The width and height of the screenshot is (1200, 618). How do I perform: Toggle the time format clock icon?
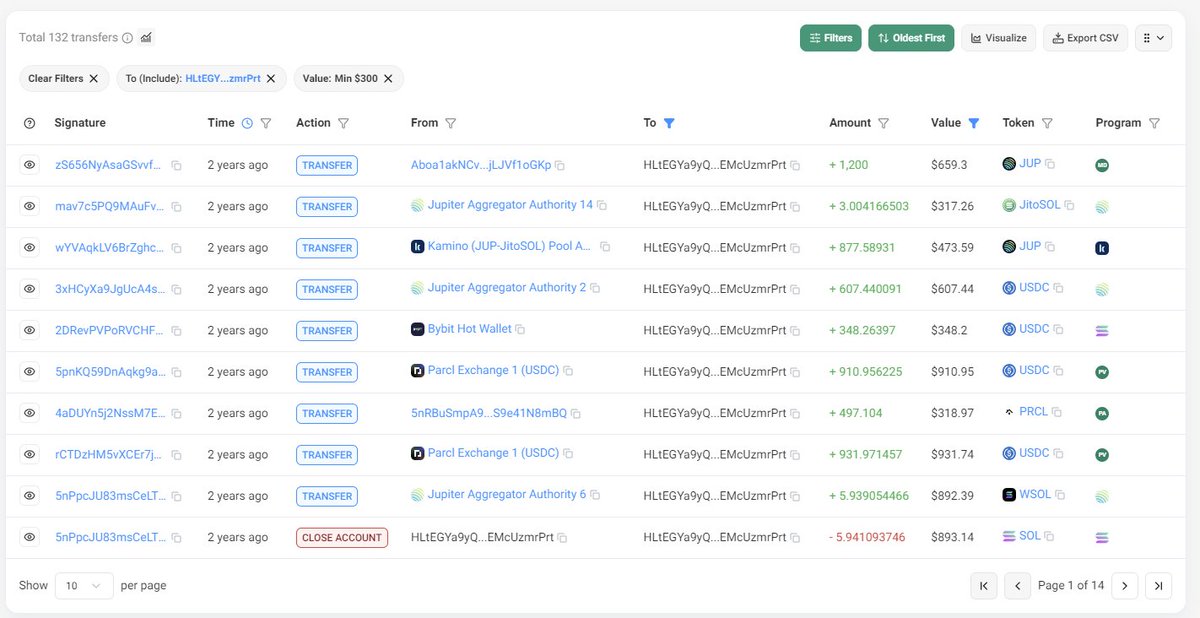click(247, 123)
